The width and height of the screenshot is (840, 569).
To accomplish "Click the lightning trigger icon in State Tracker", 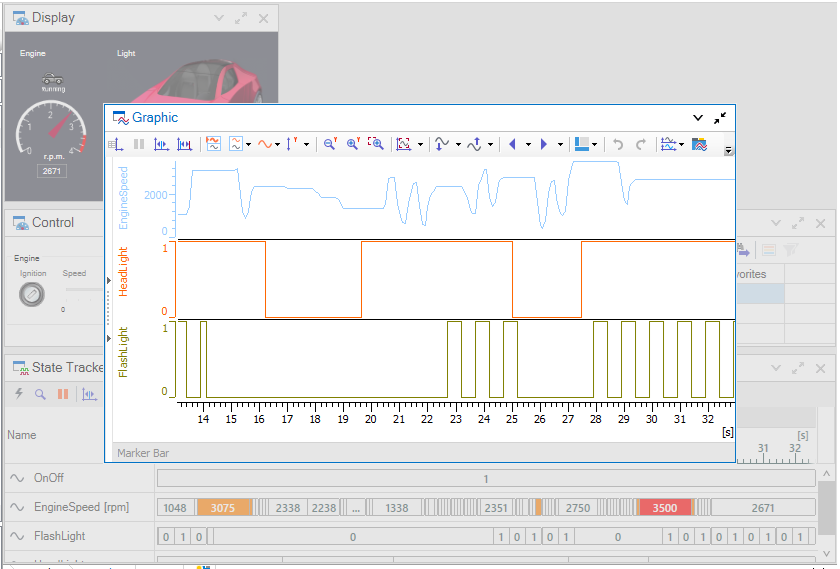I will [19, 394].
